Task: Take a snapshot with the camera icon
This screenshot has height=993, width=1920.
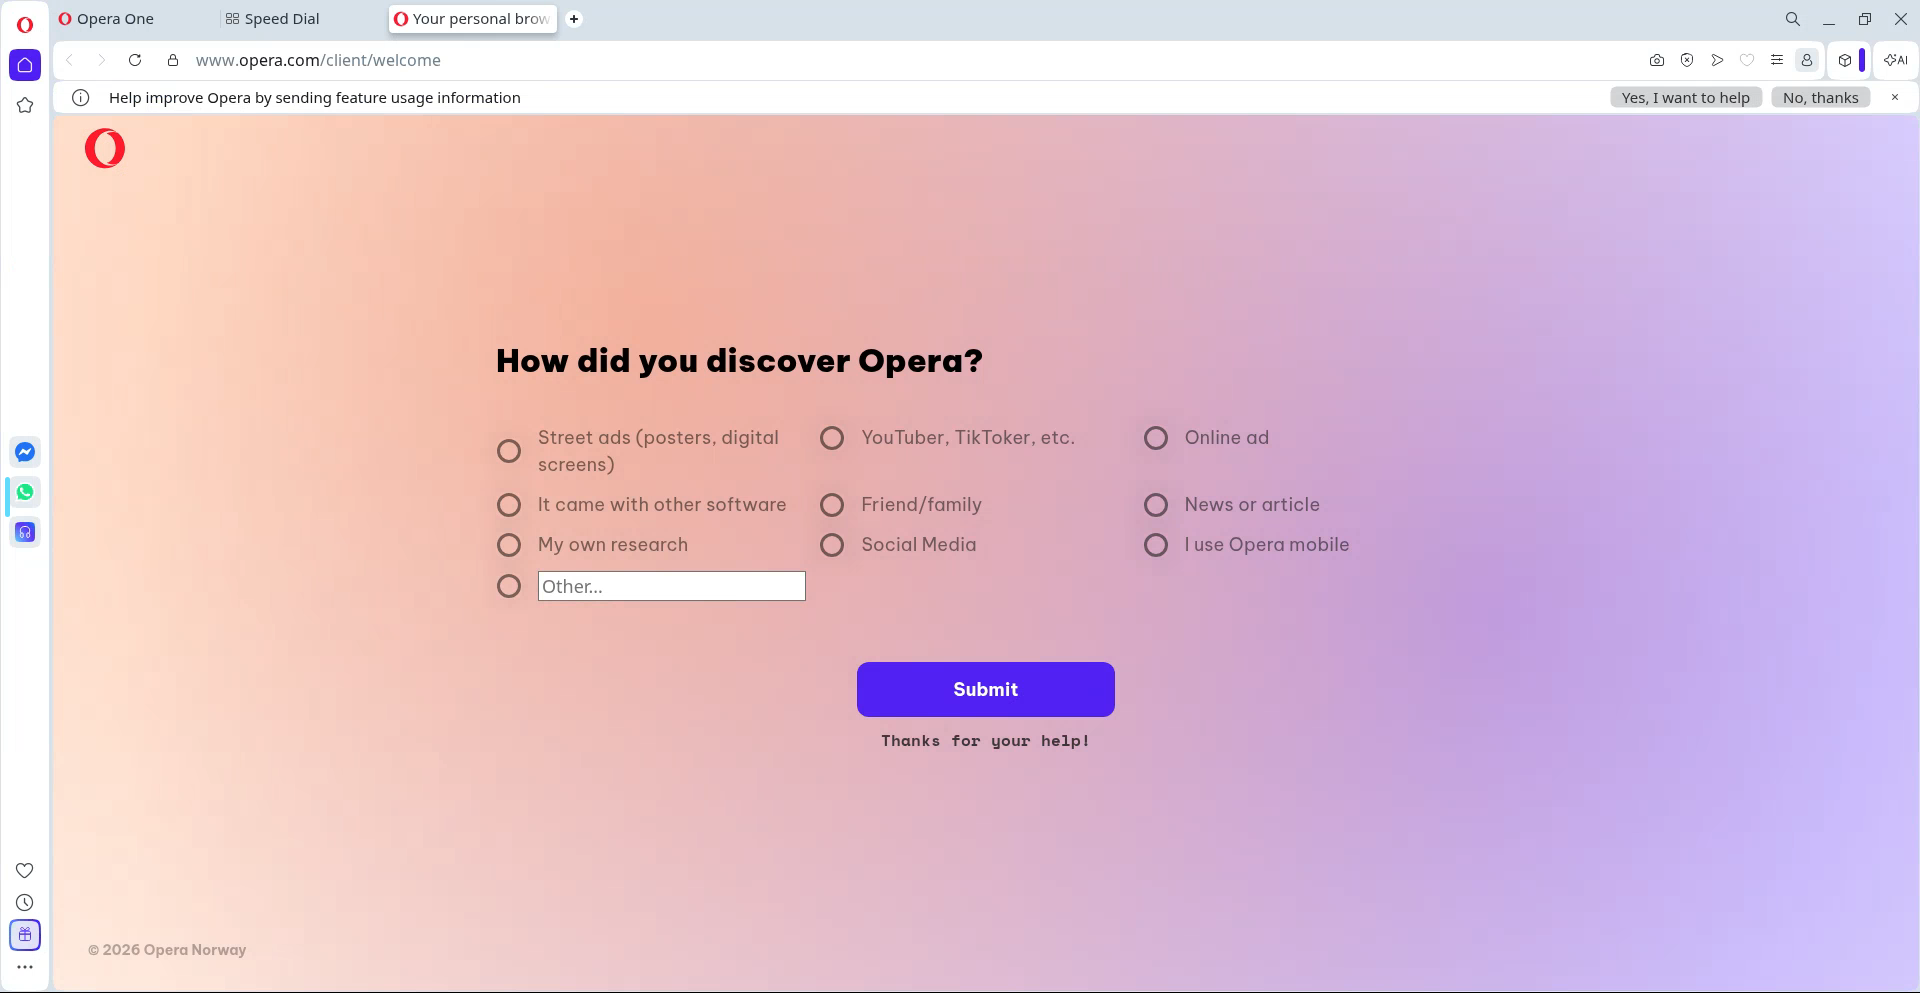Action: tap(1657, 60)
